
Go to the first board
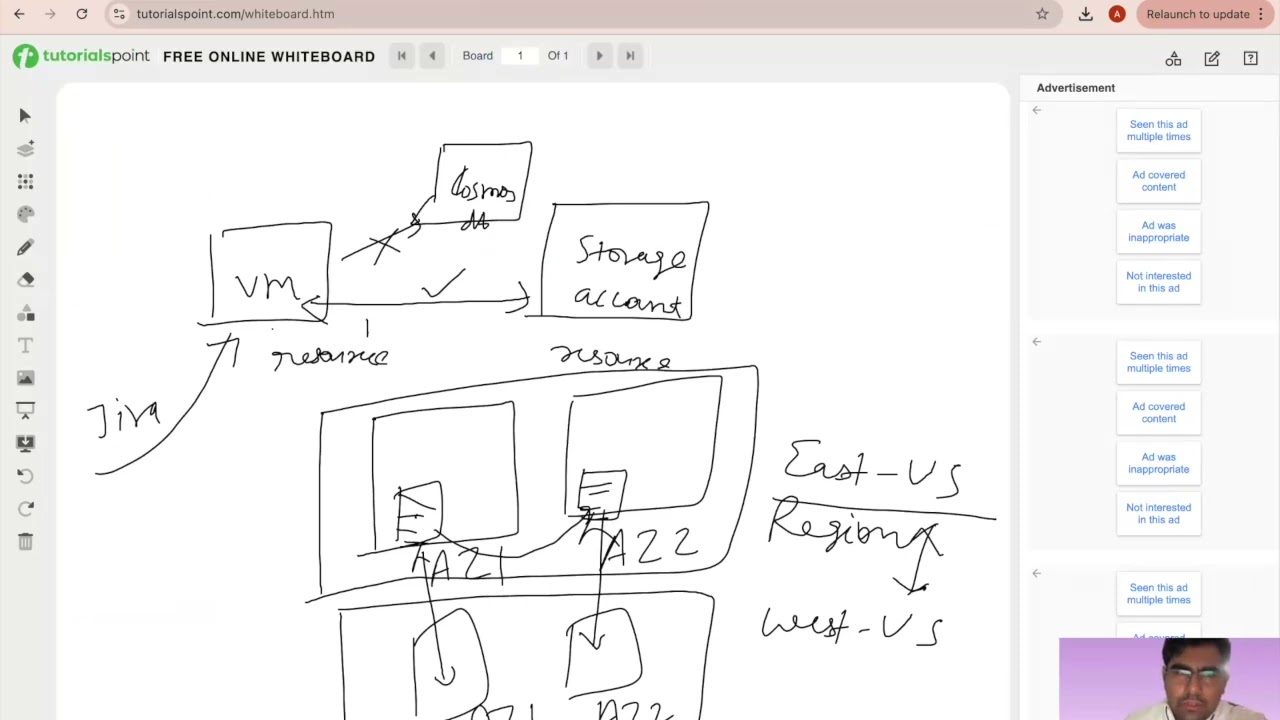(x=402, y=56)
